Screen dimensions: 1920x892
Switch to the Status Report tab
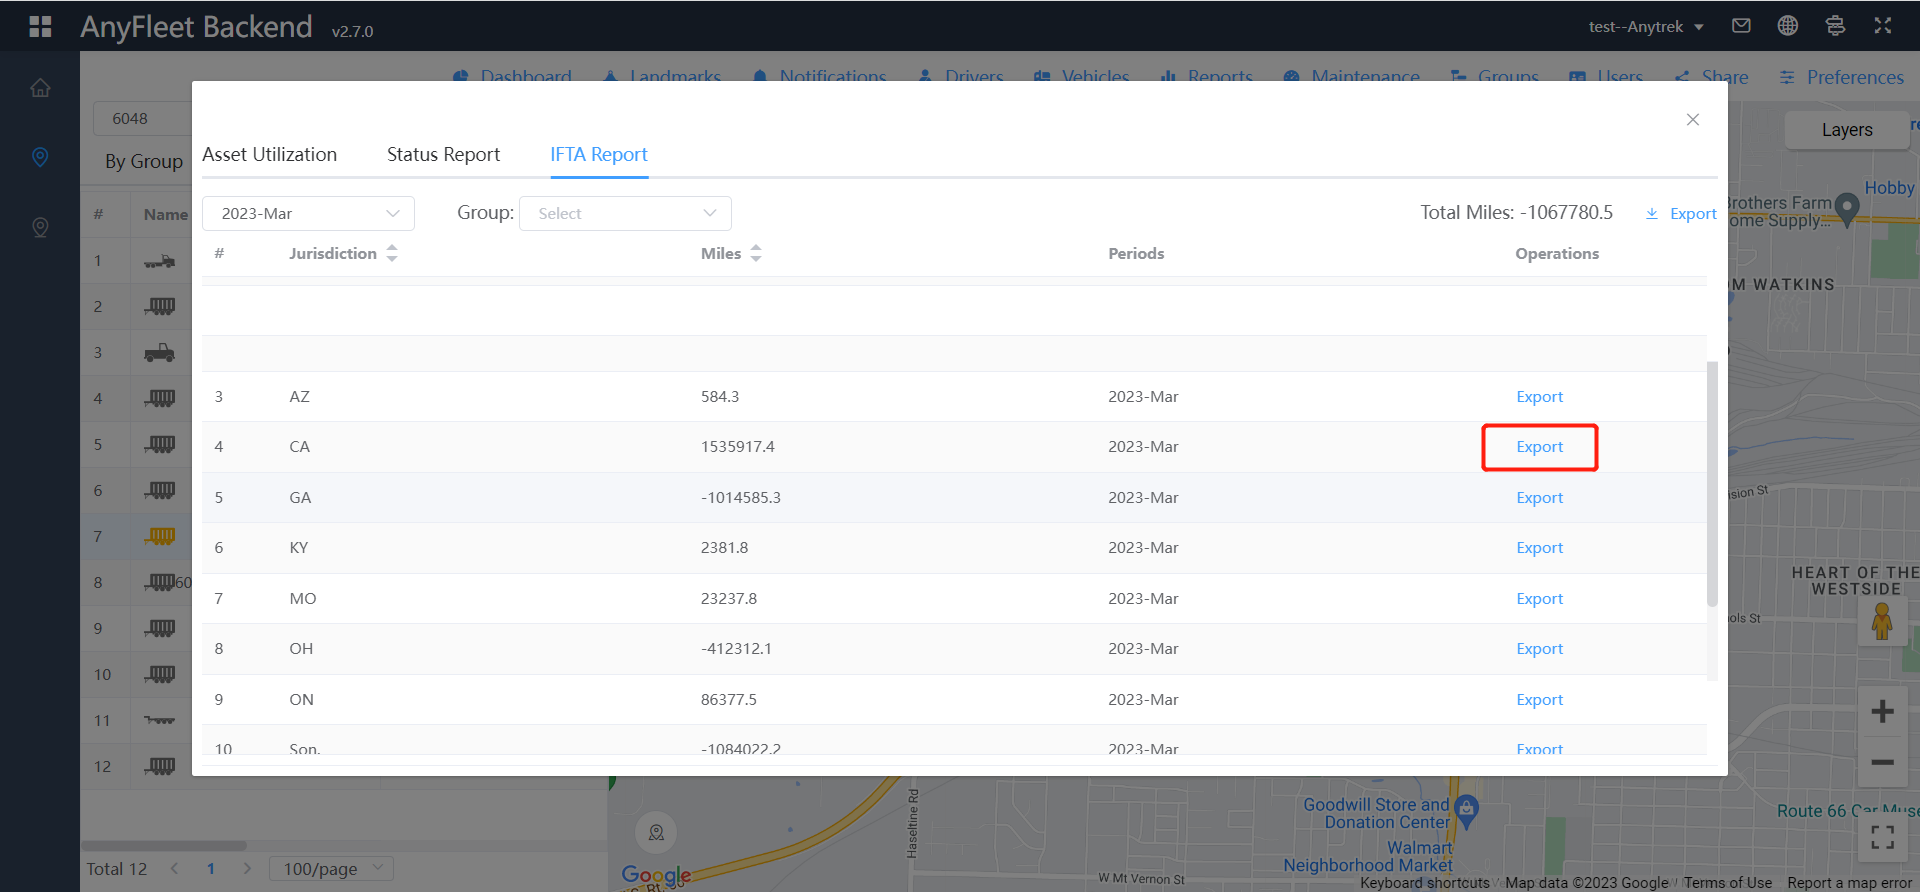pos(443,155)
